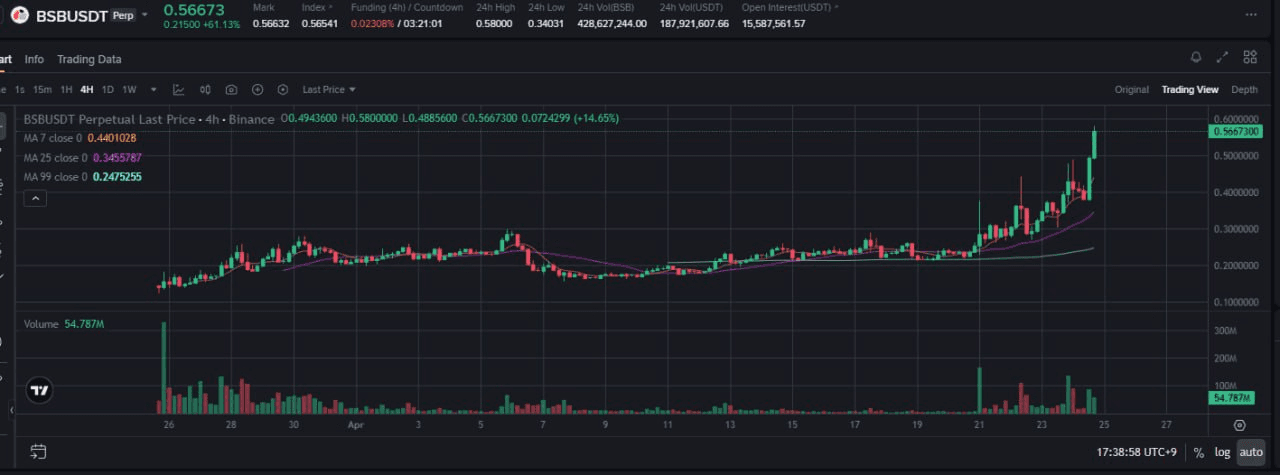The height and width of the screenshot is (475, 1280).
Task: Click the 0.6000000 price axis label
Action: (1236, 118)
